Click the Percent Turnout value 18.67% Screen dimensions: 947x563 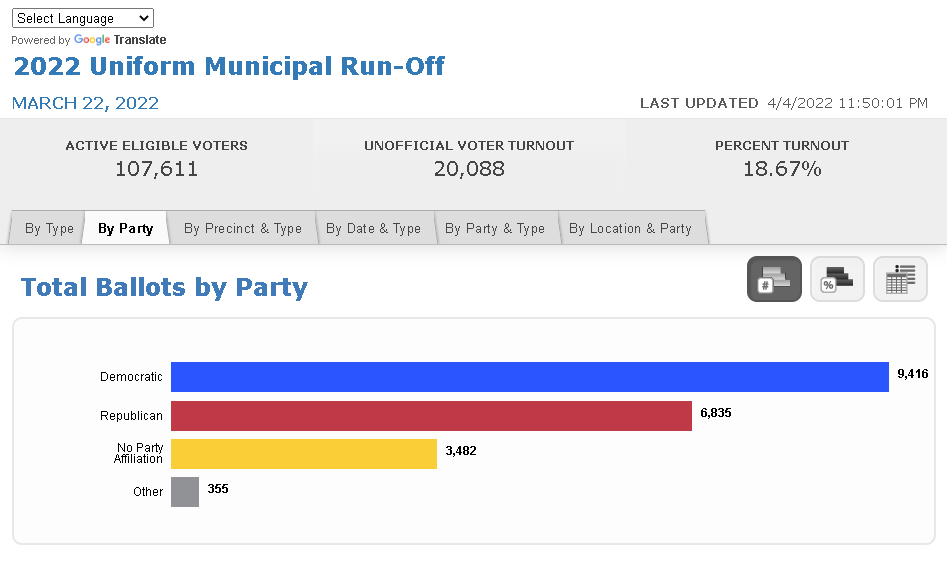(x=782, y=169)
